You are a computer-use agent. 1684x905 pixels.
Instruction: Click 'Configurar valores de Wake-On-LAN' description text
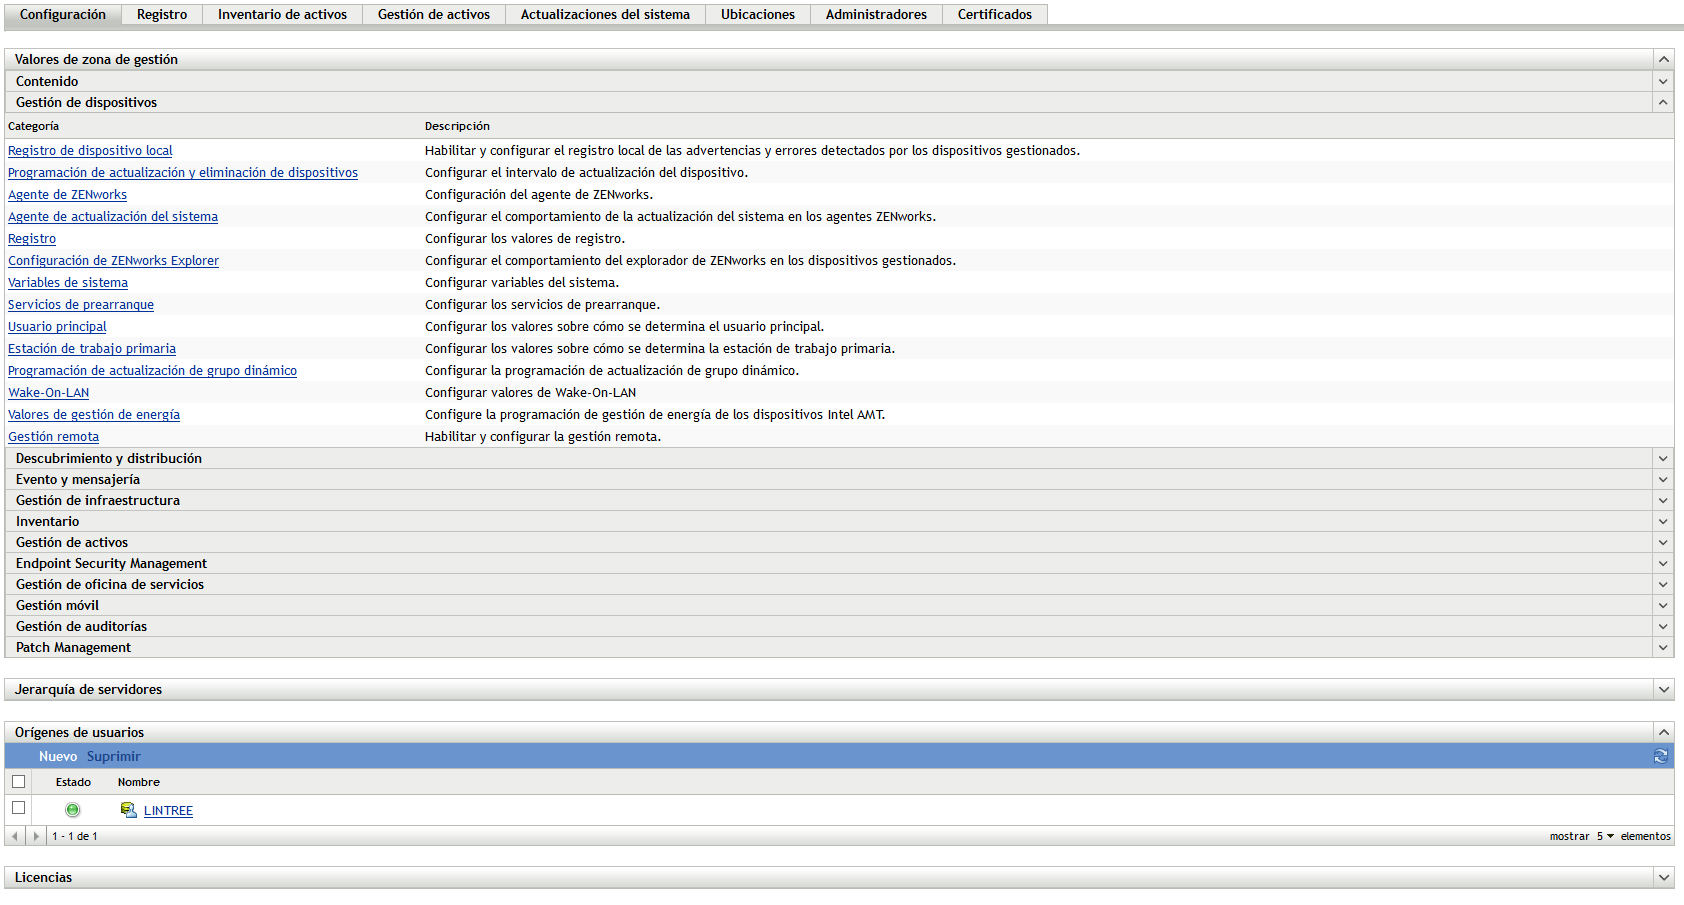[530, 393]
